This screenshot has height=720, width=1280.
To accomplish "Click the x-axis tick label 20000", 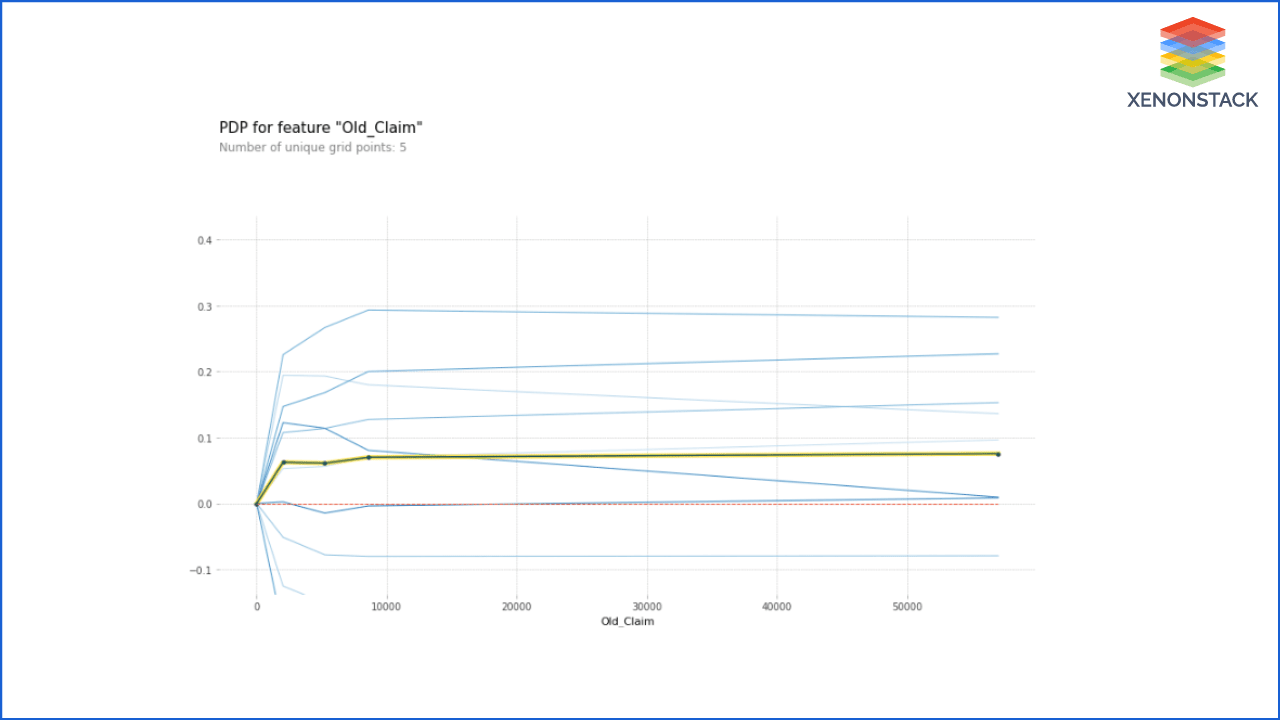I will [517, 607].
